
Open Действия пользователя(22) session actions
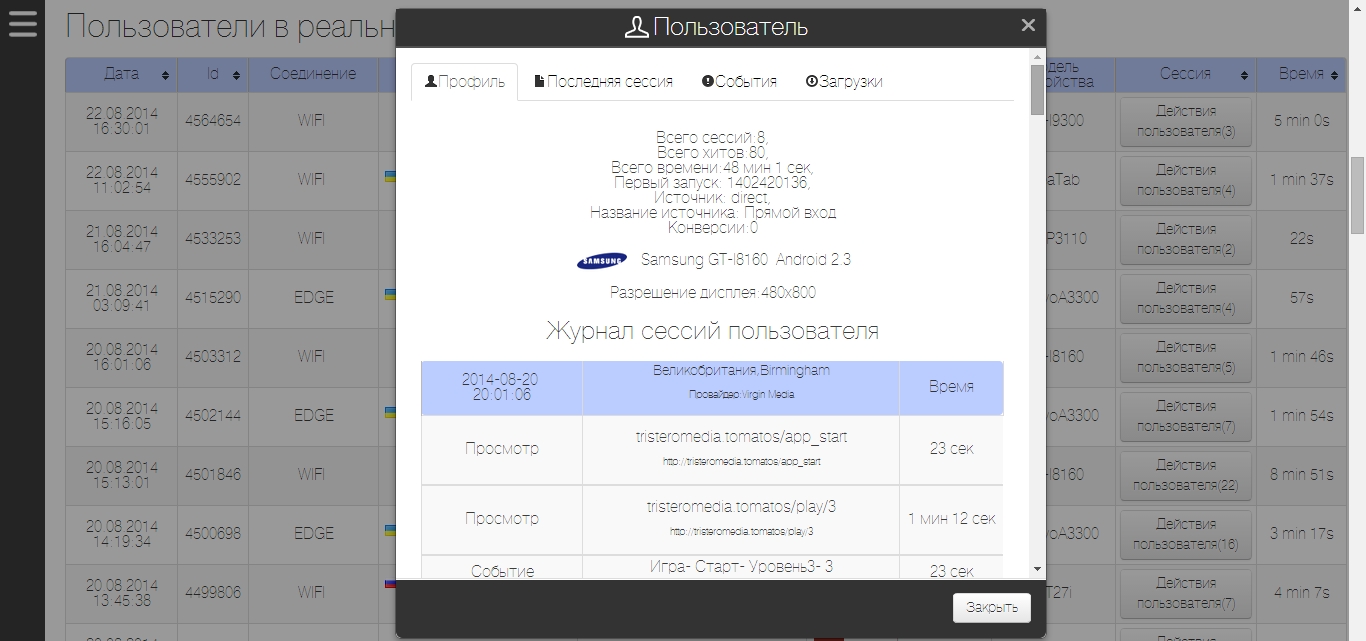(1185, 476)
